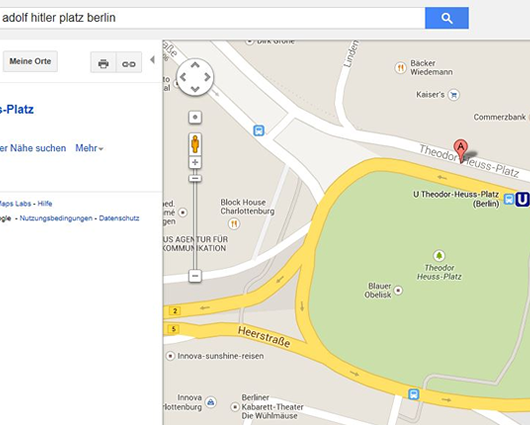
Task: Select the U-Bahn Theodor-Heuss-Platz station icon
Action: pyautogui.click(x=522, y=199)
